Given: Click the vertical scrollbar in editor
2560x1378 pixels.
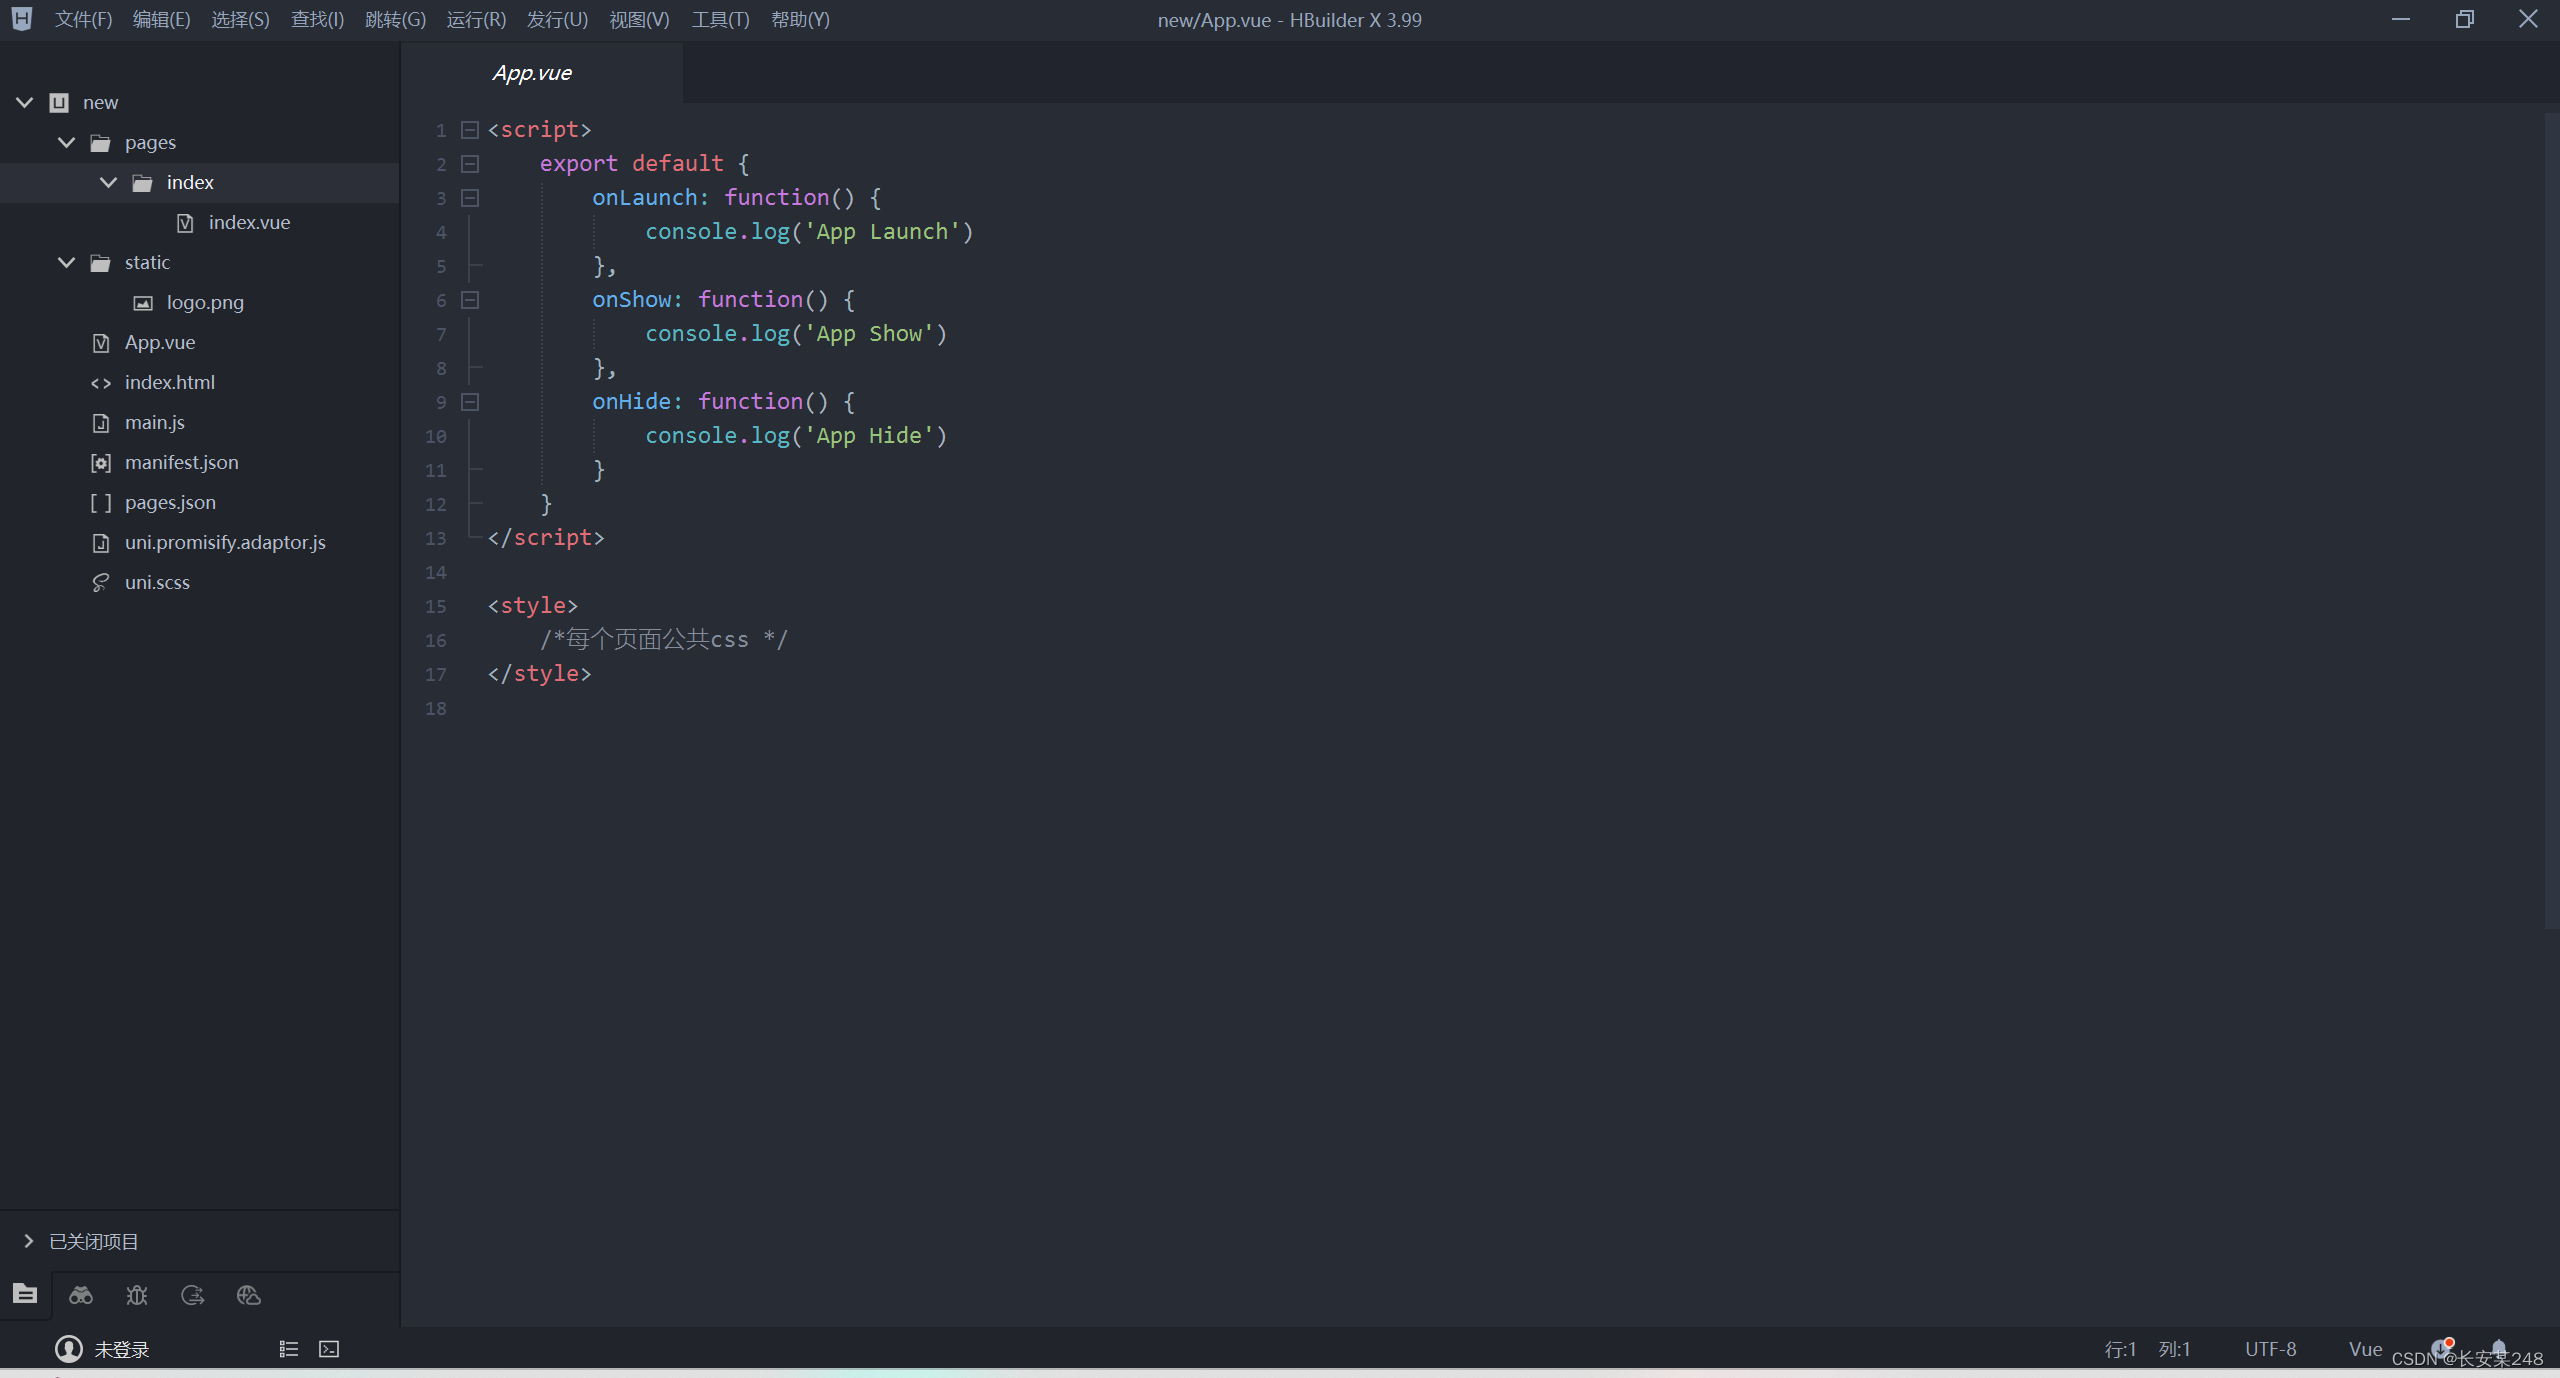Looking at the screenshot, I should pyautogui.click(x=2551, y=520).
